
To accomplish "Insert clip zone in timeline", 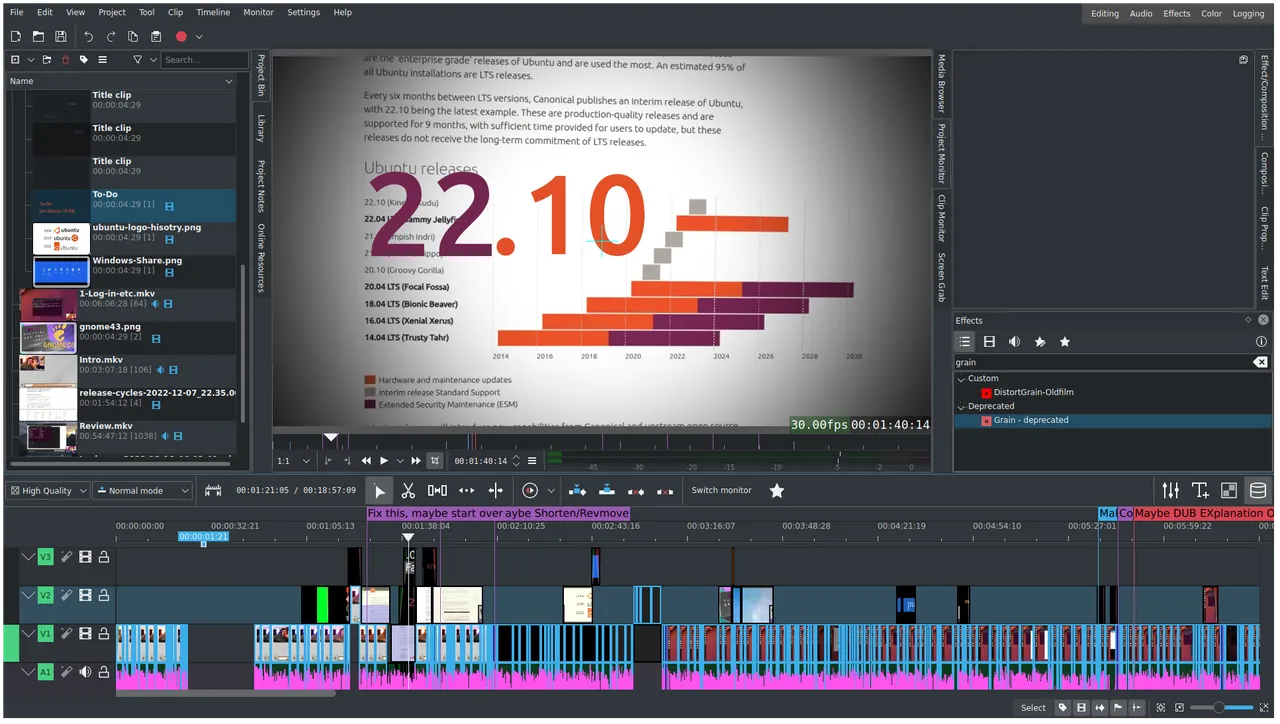I will 577,491.
